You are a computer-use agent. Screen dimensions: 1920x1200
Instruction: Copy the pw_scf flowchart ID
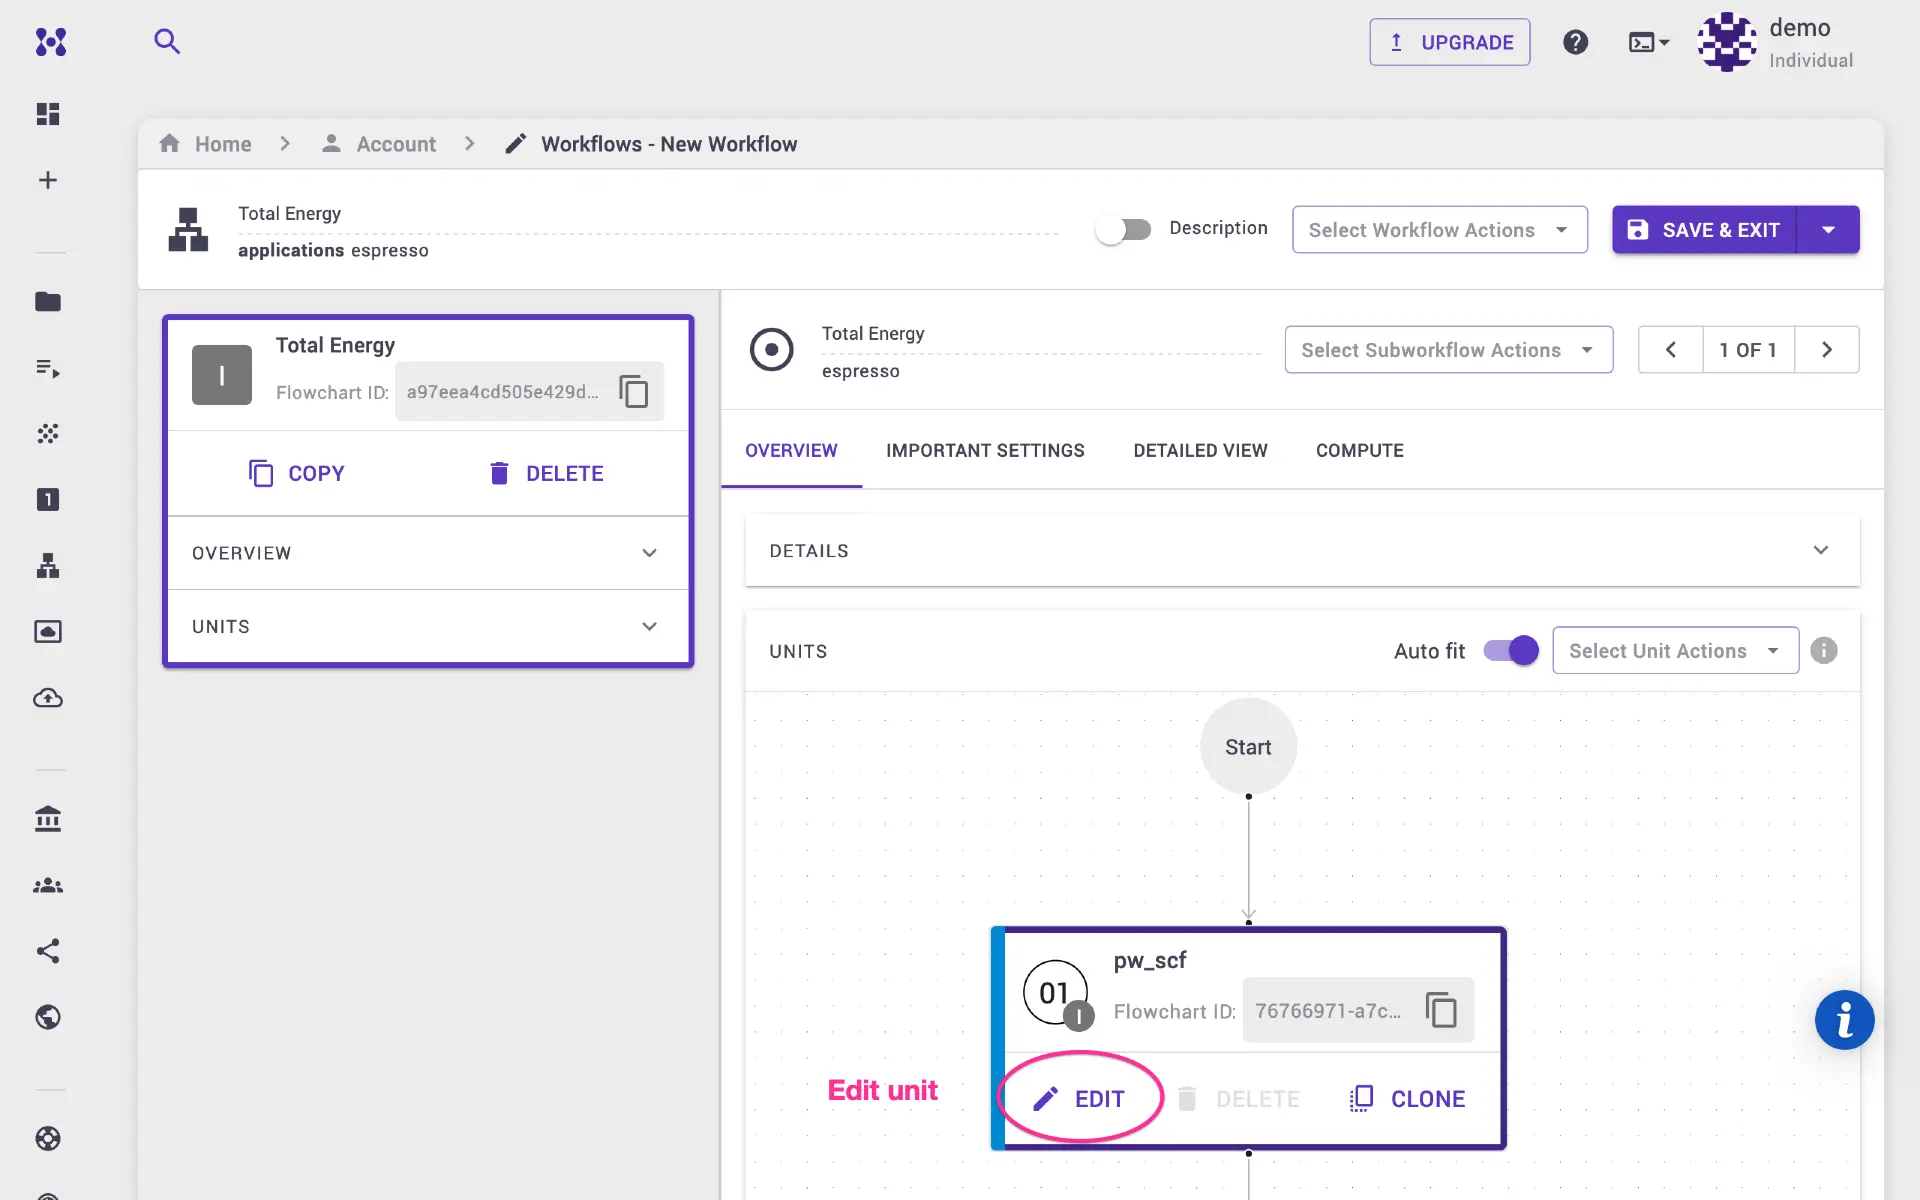click(x=1440, y=1010)
